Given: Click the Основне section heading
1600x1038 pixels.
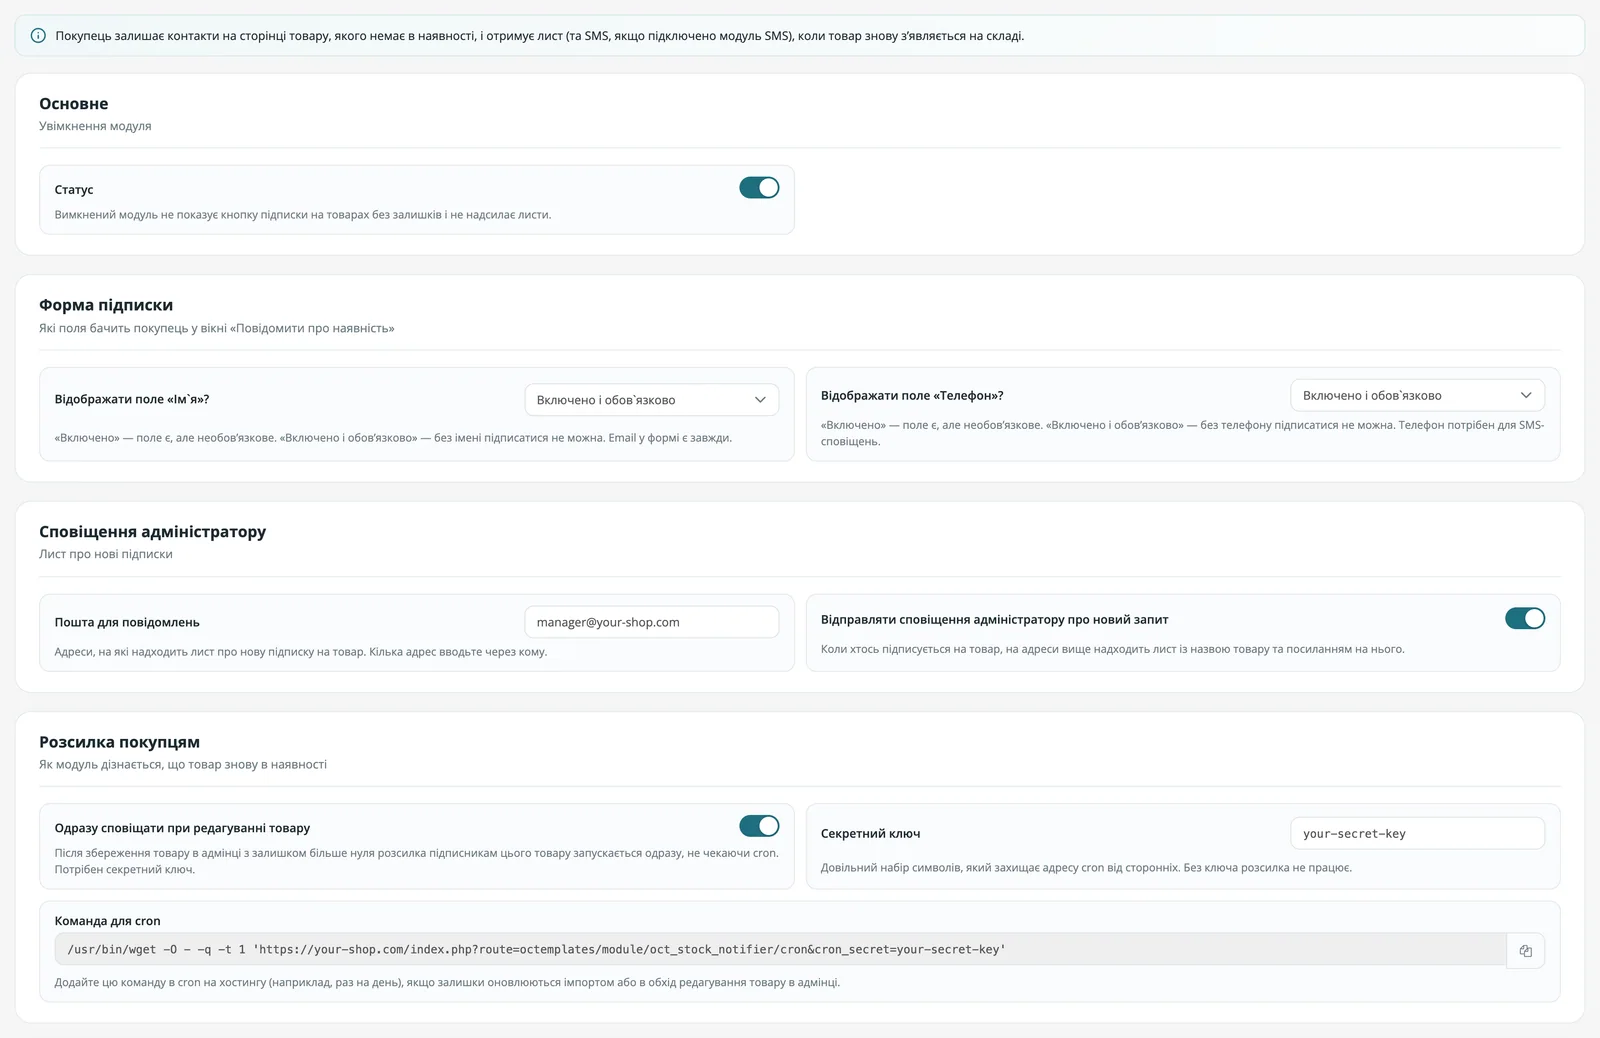Looking at the screenshot, I should [x=74, y=104].
